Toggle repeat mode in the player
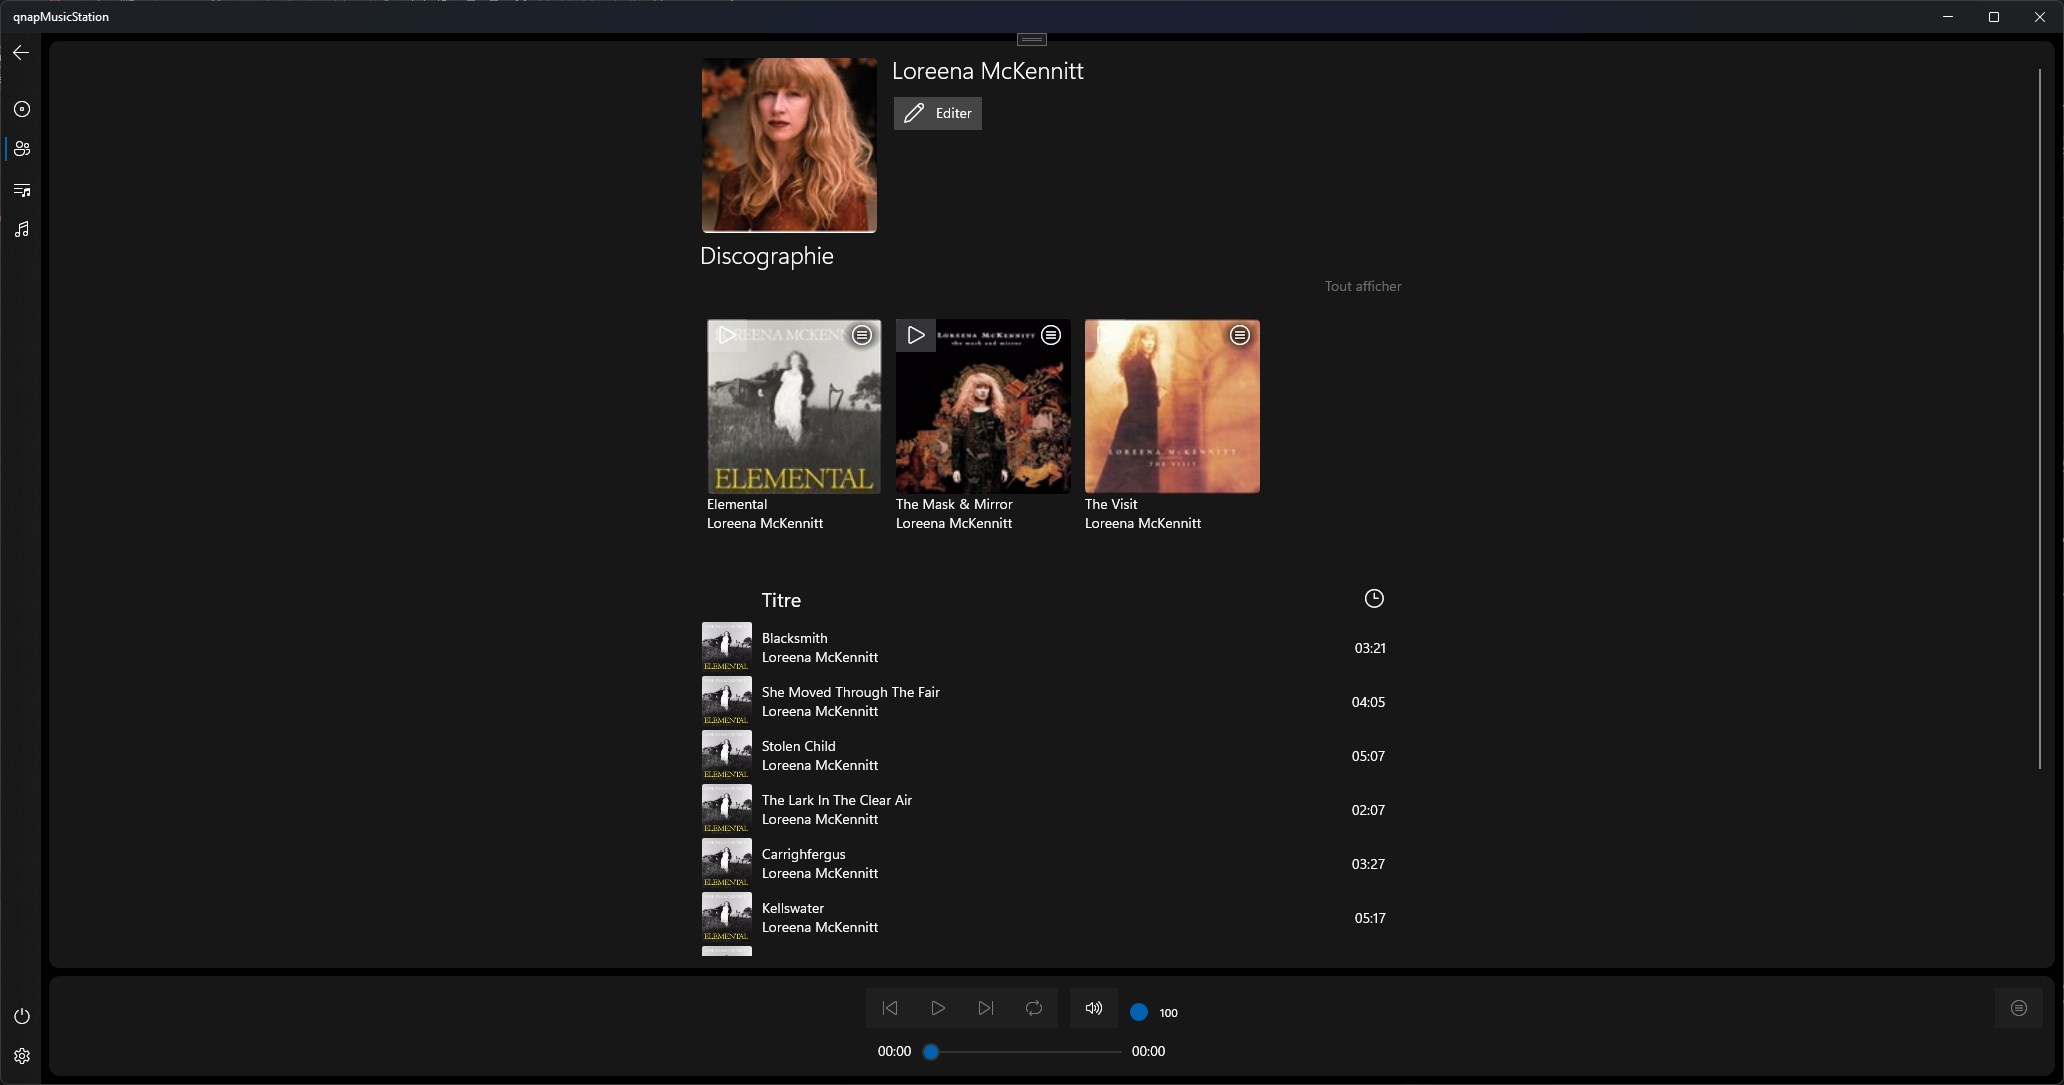Viewport: 2064px width, 1085px height. (x=1034, y=1008)
